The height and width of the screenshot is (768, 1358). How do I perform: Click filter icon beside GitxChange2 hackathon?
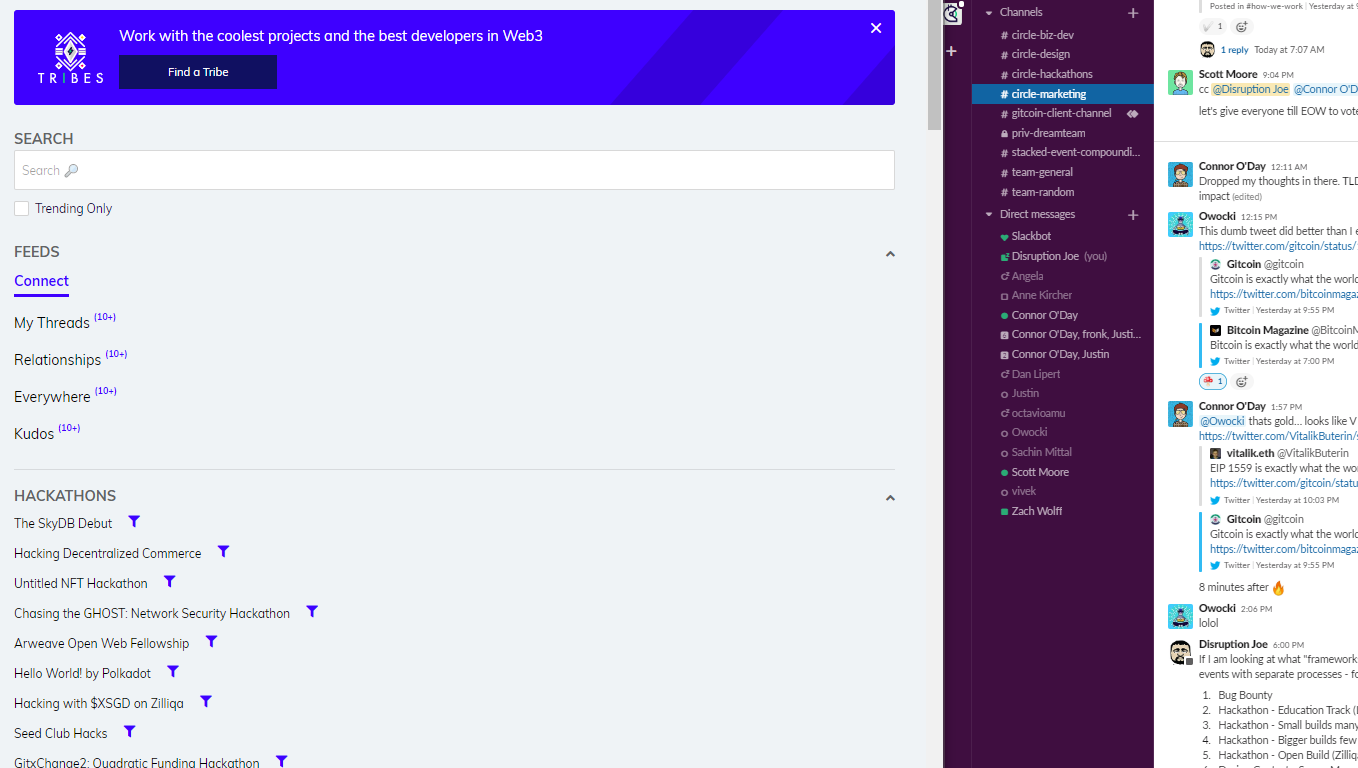point(282,762)
